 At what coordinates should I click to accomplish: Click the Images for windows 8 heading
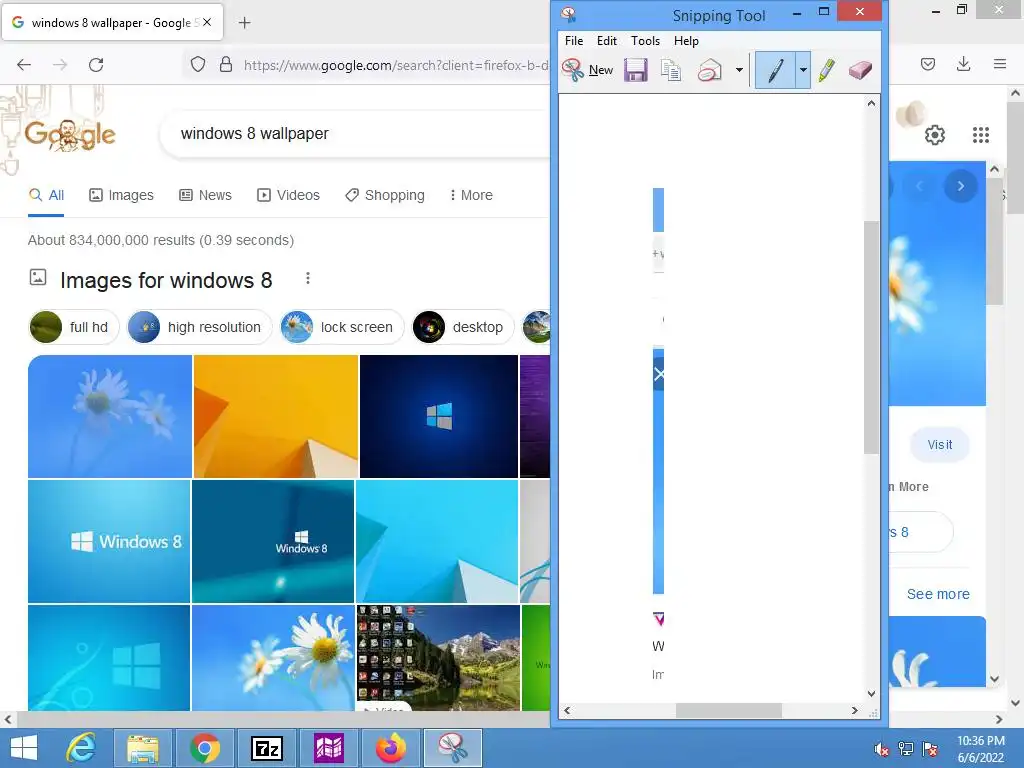coord(166,280)
